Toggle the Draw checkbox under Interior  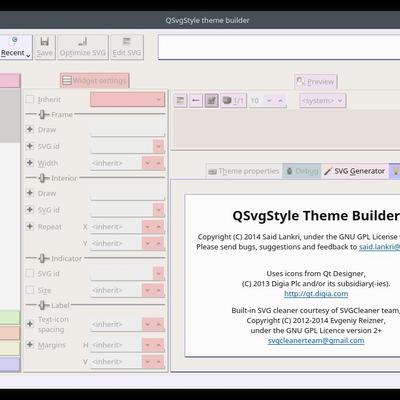30,193
